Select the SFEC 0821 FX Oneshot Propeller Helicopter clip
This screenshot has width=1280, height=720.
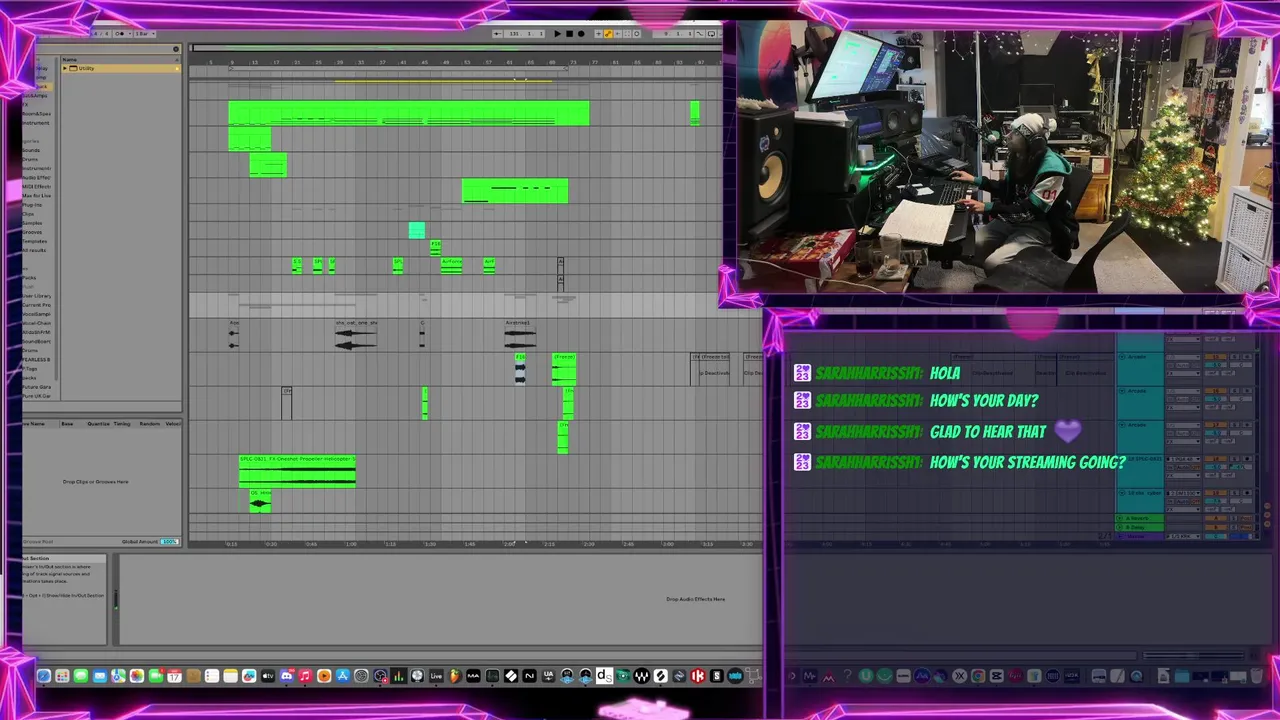(297, 471)
